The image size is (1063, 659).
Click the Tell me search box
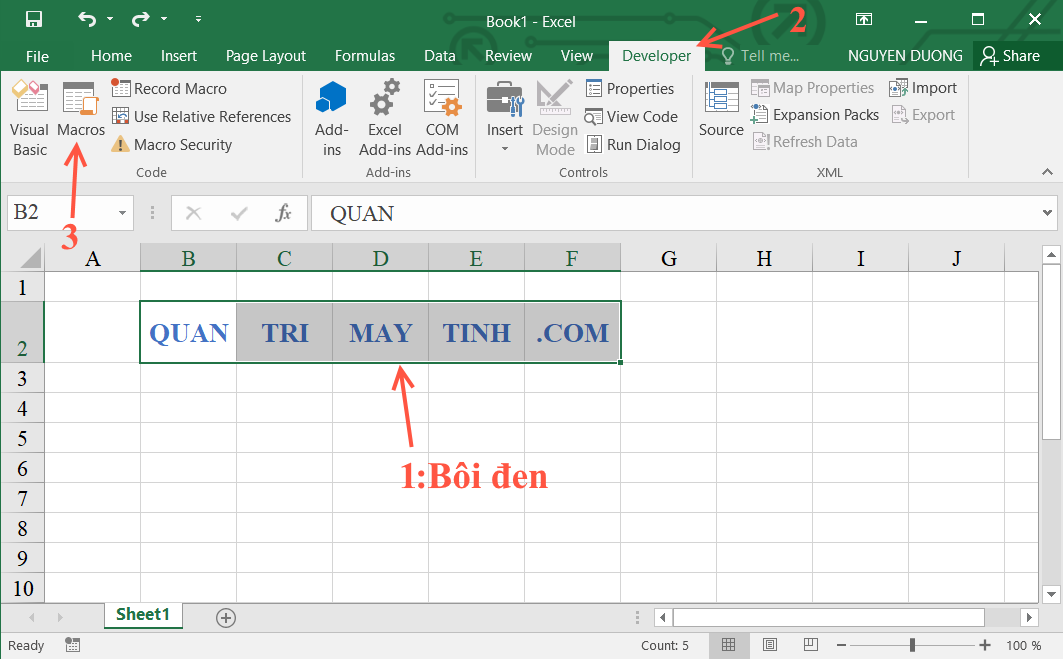click(761, 56)
